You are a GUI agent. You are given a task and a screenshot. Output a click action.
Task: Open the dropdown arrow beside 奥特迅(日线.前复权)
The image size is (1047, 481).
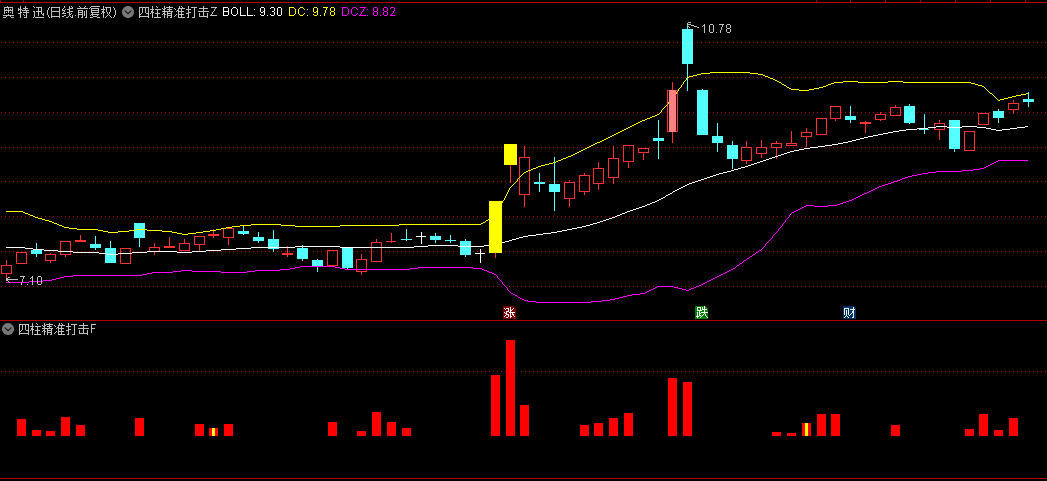(x=128, y=11)
